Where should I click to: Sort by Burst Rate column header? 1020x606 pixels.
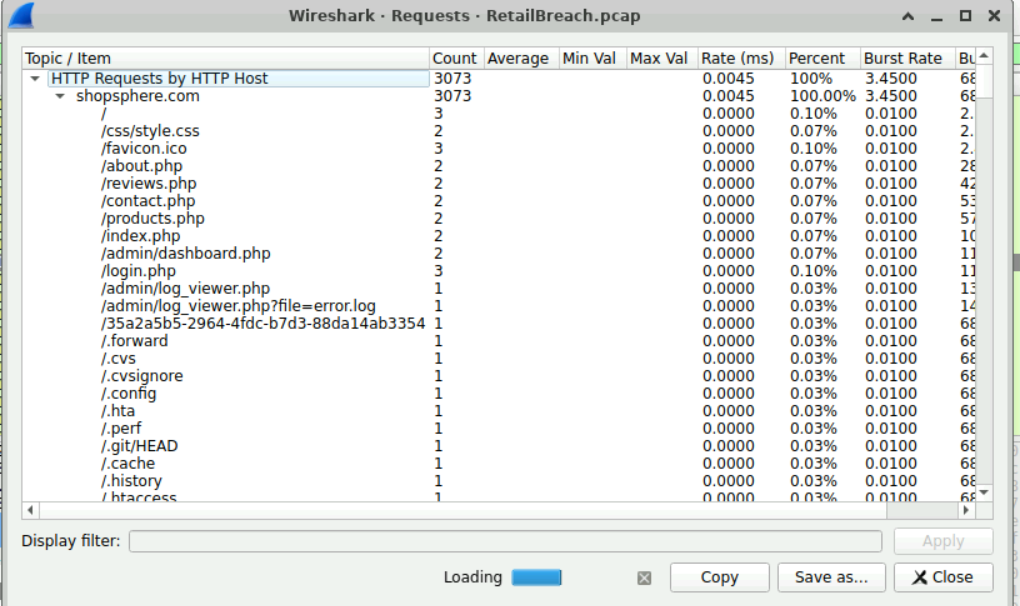pos(907,59)
